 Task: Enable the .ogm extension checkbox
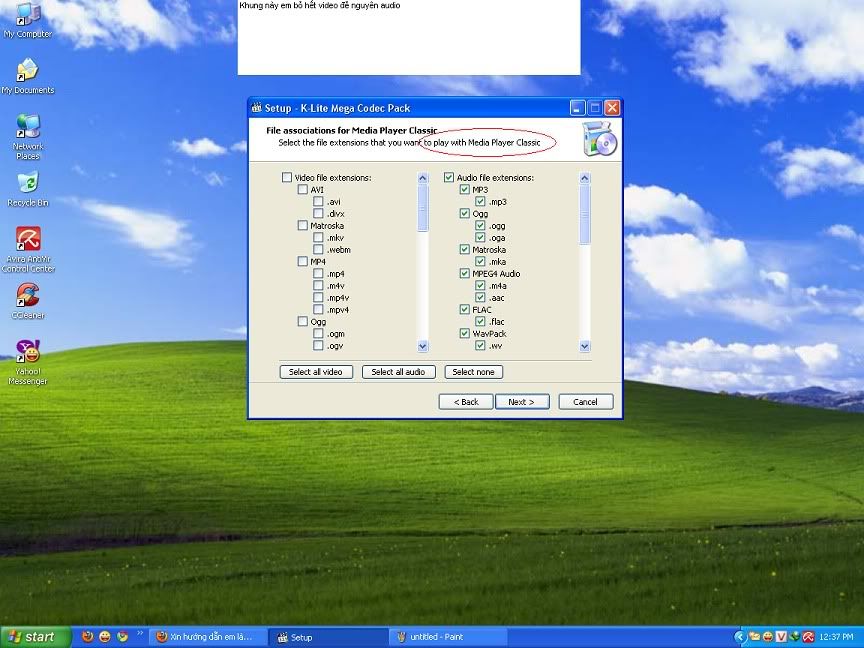318,333
